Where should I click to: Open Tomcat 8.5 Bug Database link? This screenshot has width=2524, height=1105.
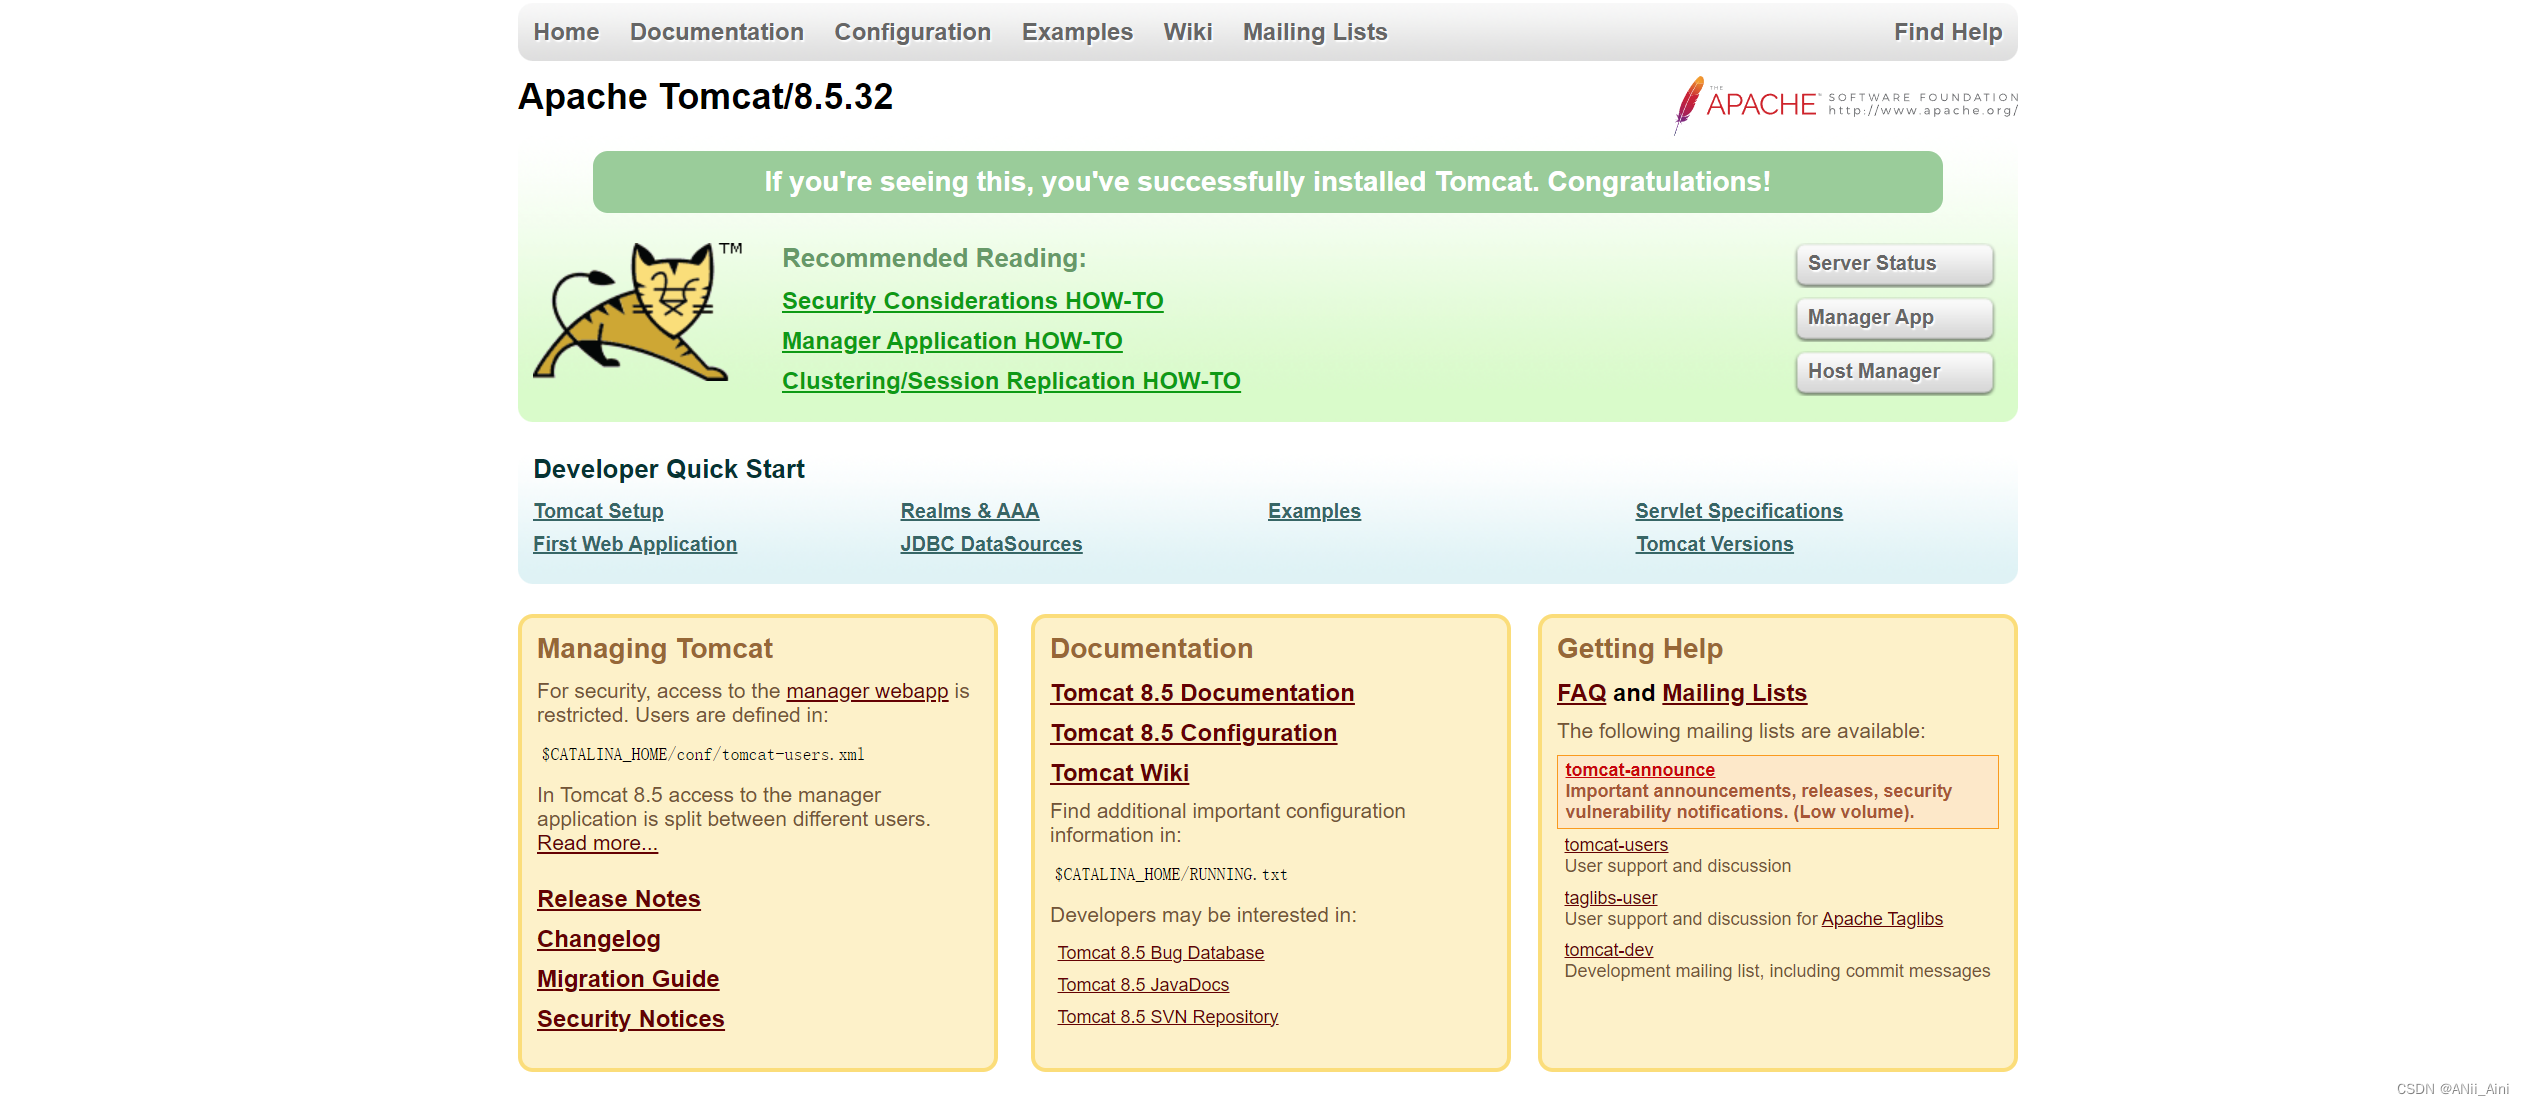1160,953
